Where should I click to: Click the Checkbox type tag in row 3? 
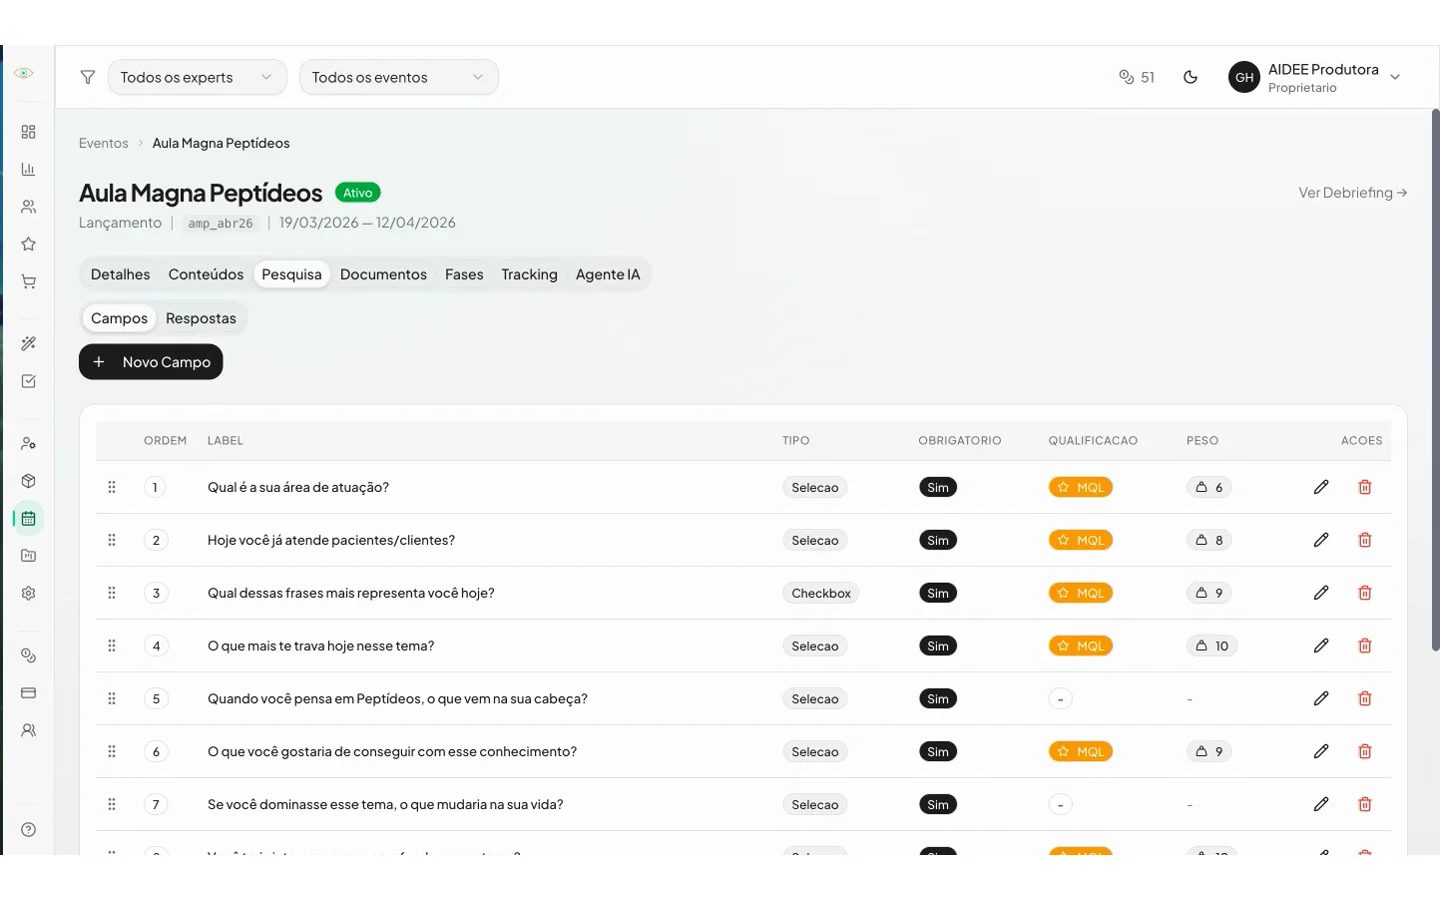[821, 593]
